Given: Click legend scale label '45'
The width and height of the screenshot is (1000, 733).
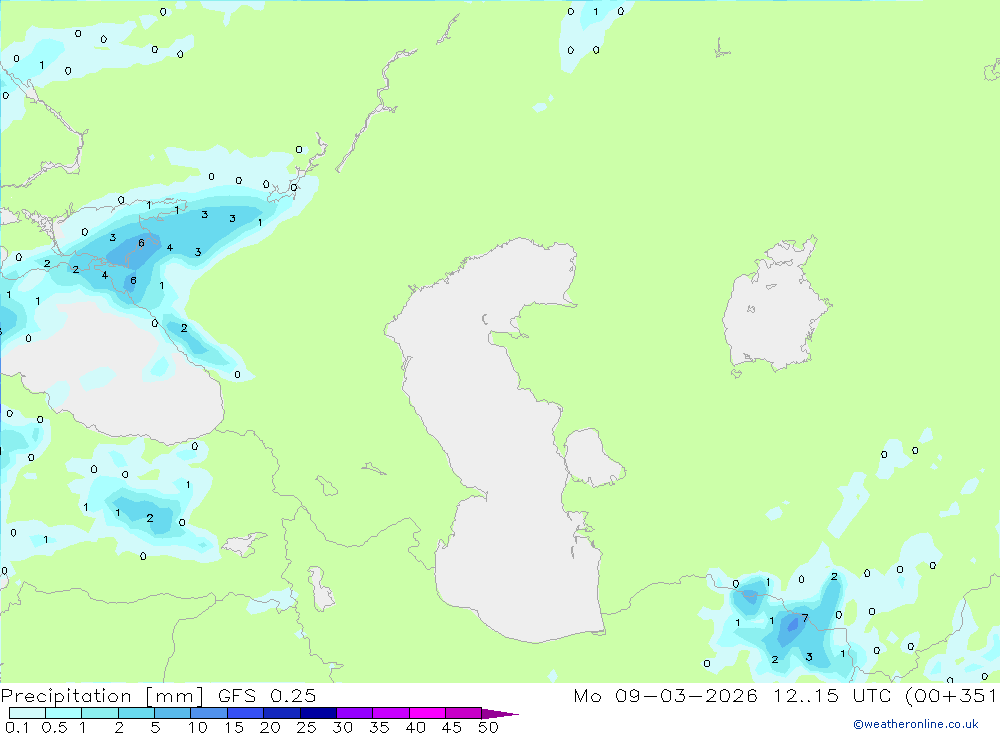Looking at the screenshot, I should [452, 727].
